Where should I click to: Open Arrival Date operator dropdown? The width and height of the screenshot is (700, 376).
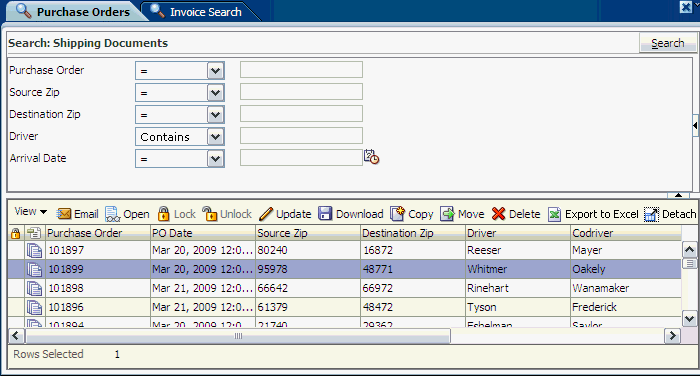pos(215,159)
